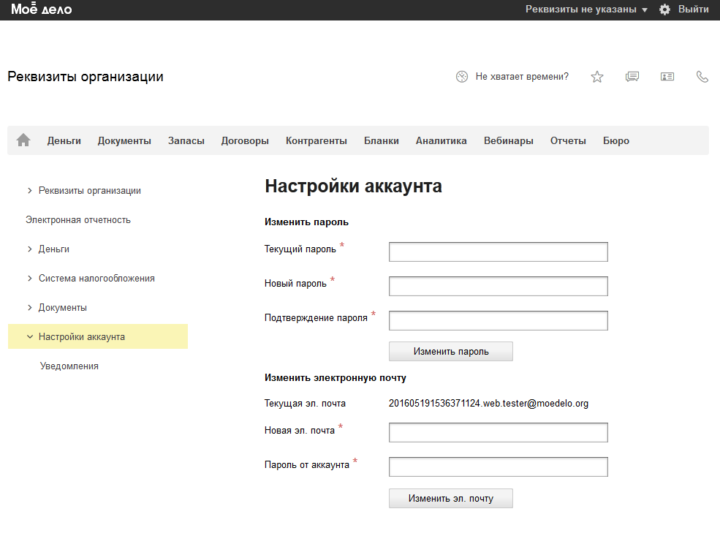Click the phone call icon
Viewport: 720px width, 536px height.
702,77
